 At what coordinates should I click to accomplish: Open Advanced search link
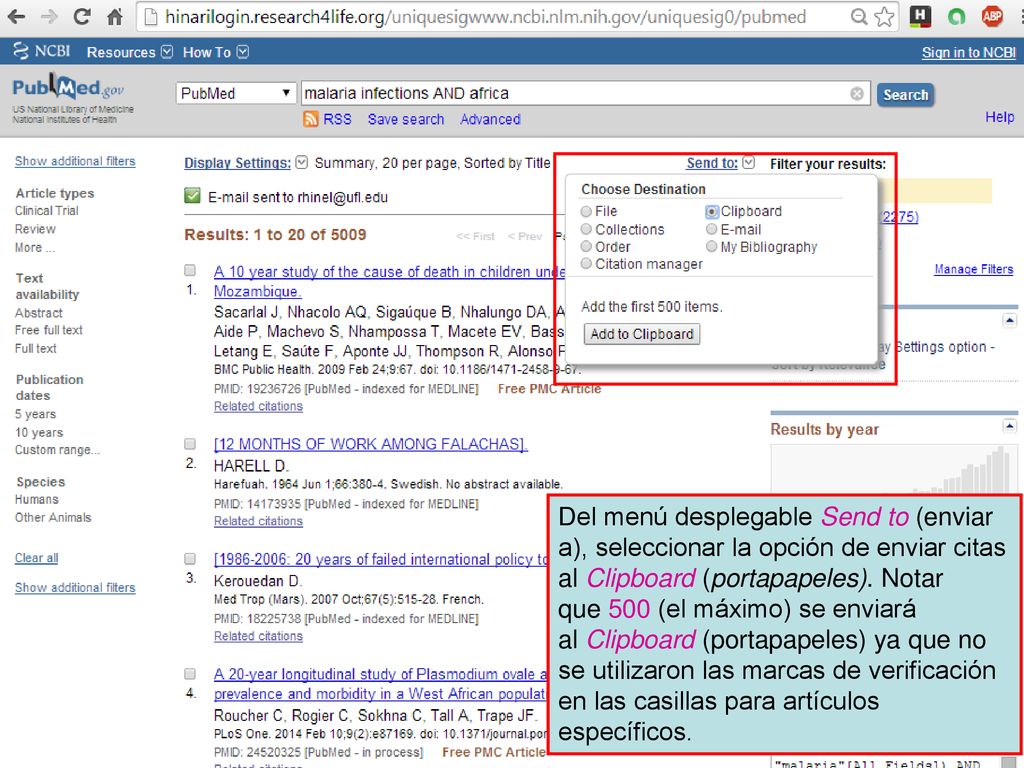point(490,120)
